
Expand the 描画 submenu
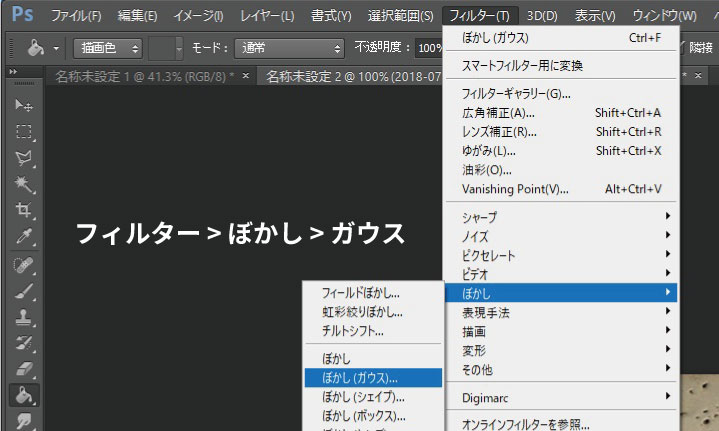pyautogui.click(x=561, y=331)
